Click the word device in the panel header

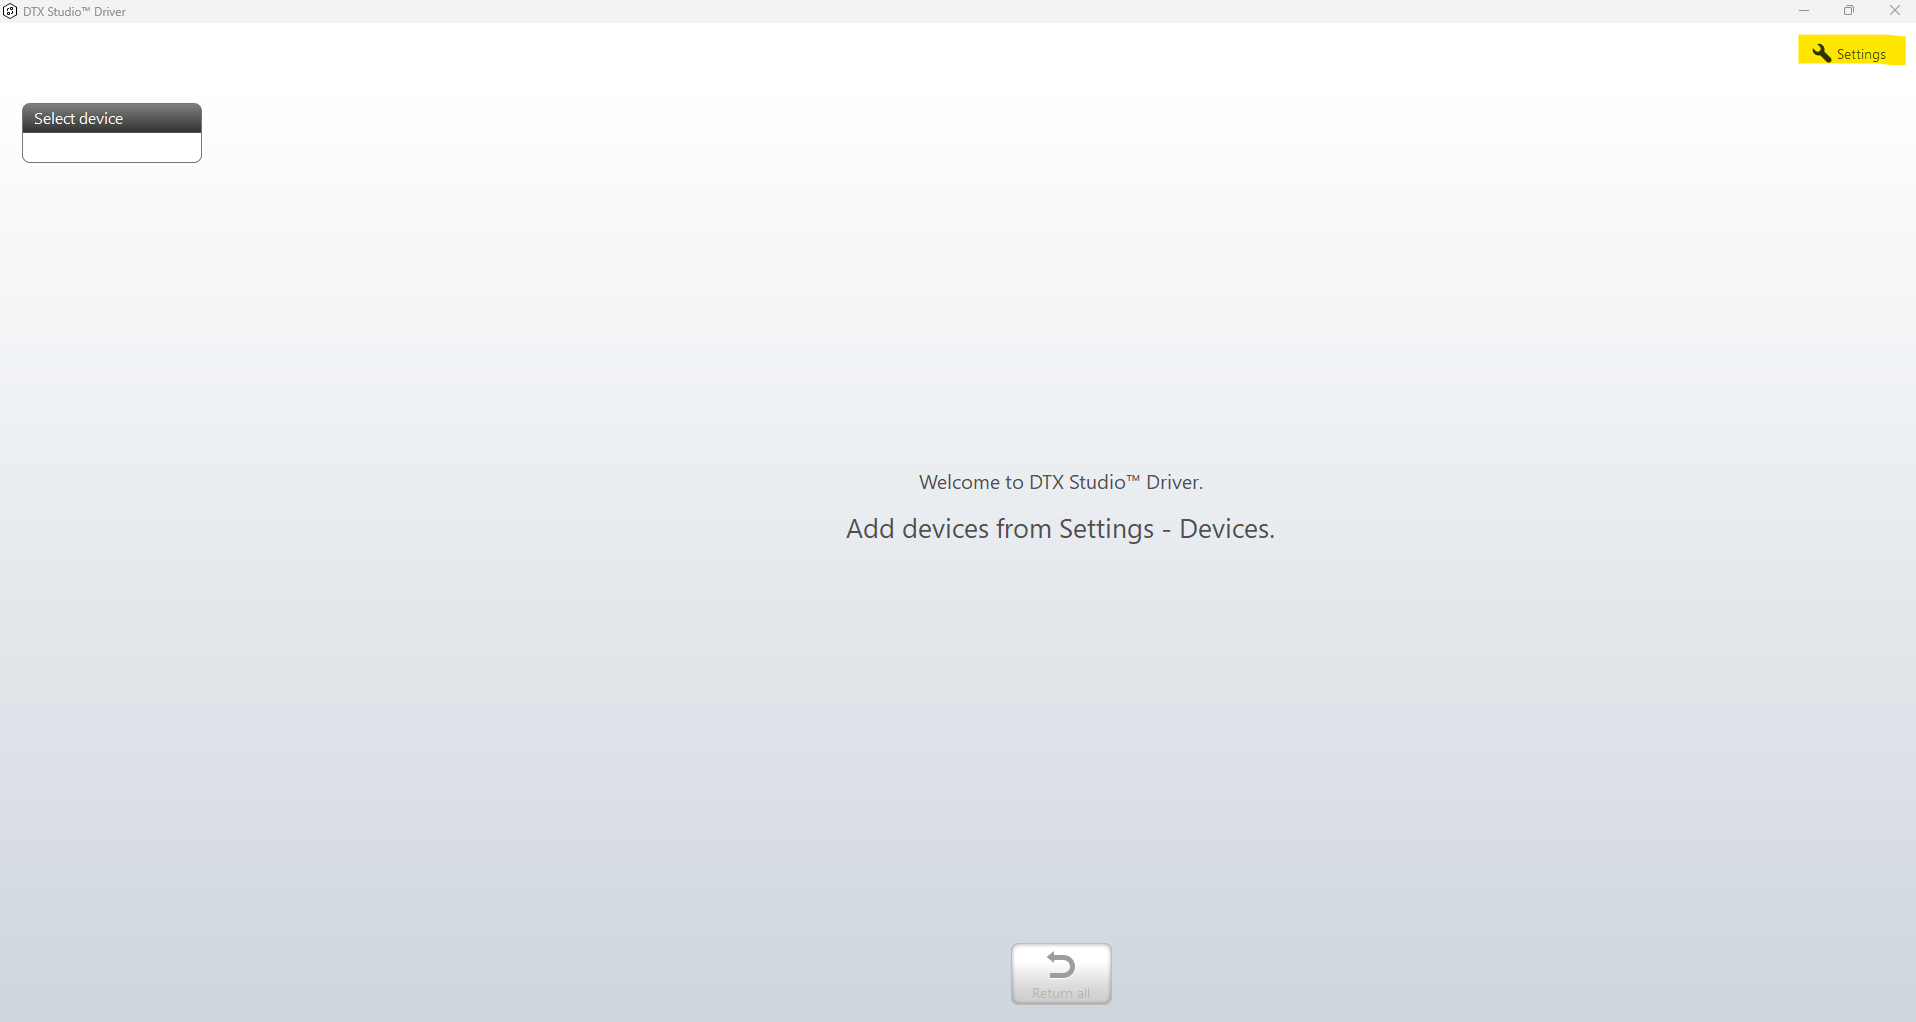click(x=100, y=118)
